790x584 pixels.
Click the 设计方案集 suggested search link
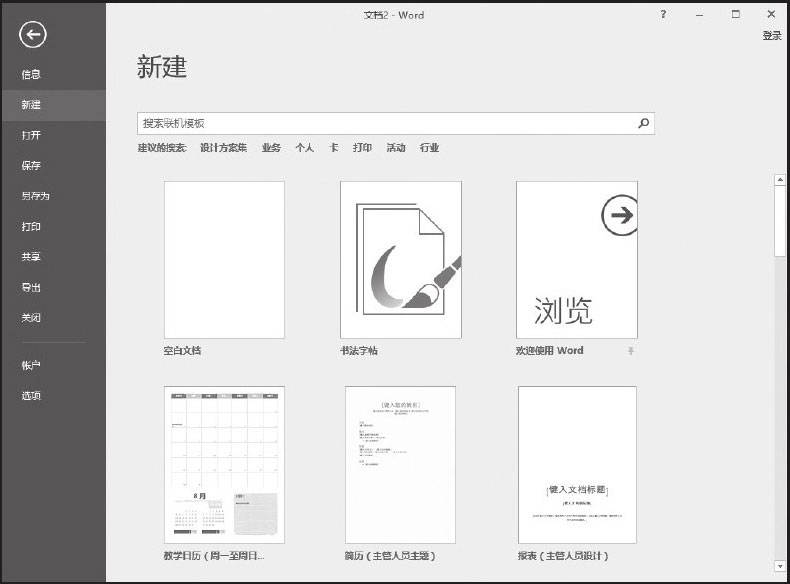pos(223,148)
